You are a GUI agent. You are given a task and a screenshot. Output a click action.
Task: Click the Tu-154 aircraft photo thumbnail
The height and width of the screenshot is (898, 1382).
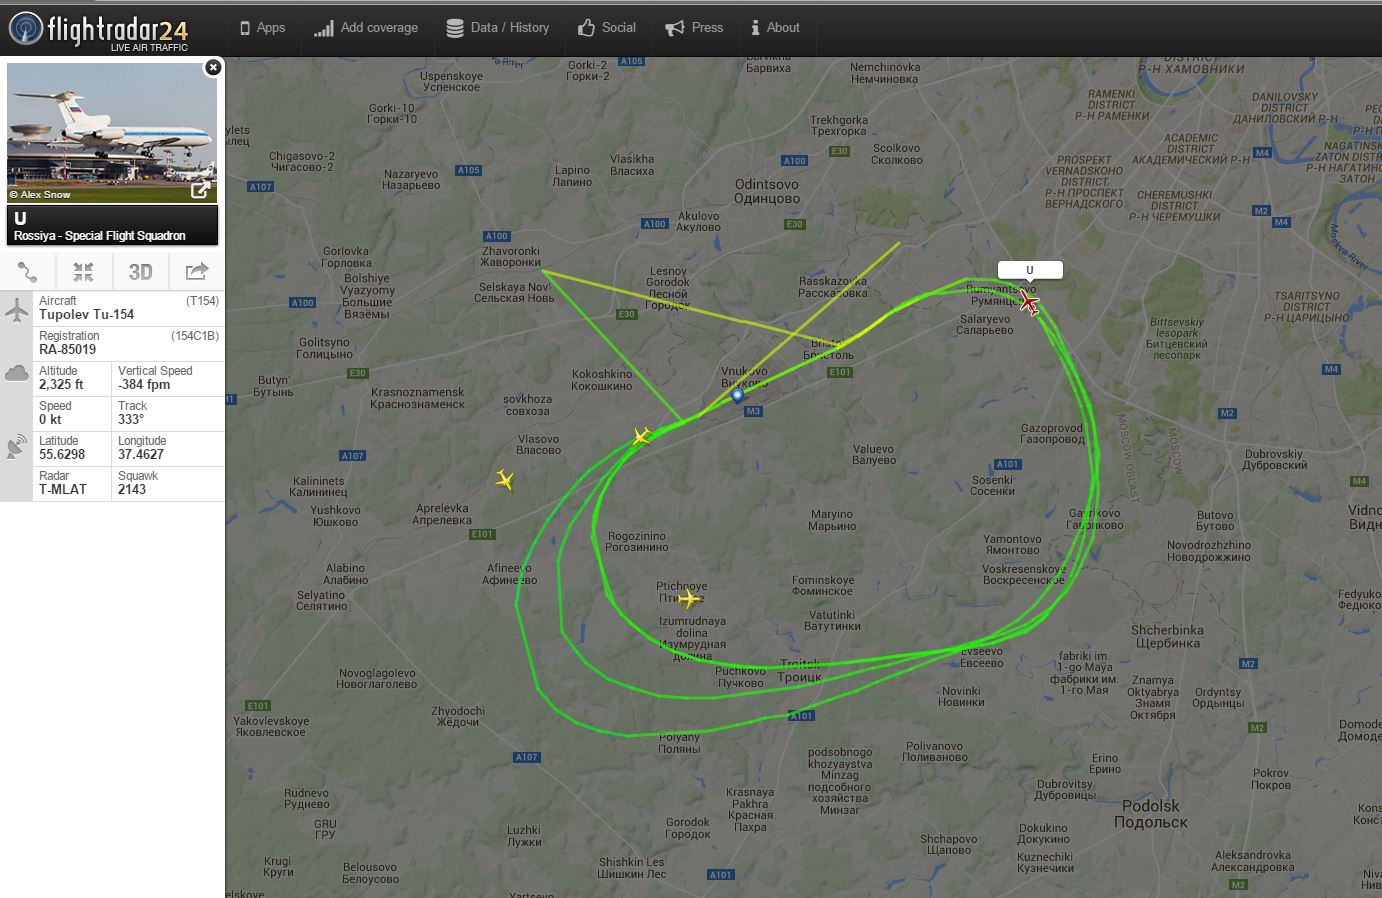[x=112, y=133]
